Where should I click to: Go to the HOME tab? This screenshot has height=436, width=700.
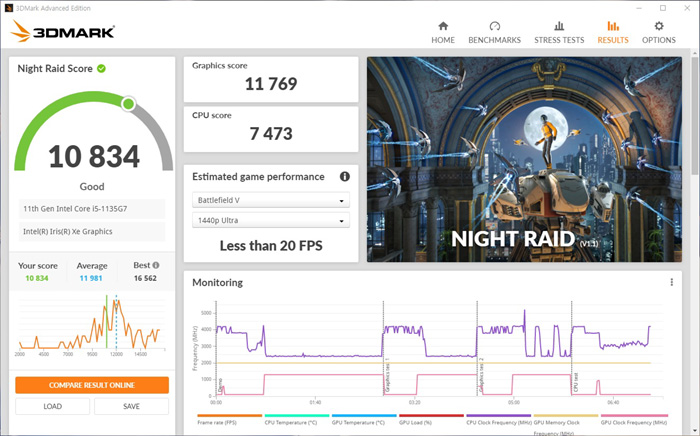point(443,33)
